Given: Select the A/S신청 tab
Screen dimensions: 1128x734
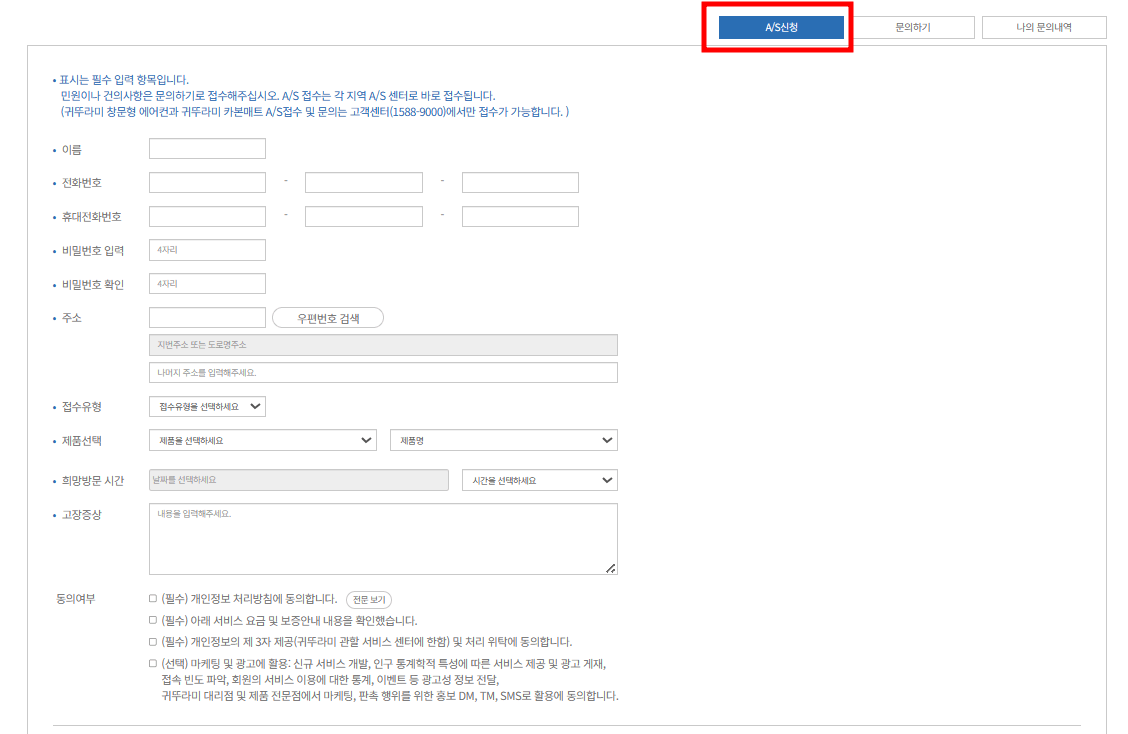Looking at the screenshot, I should pyautogui.click(x=782, y=27).
